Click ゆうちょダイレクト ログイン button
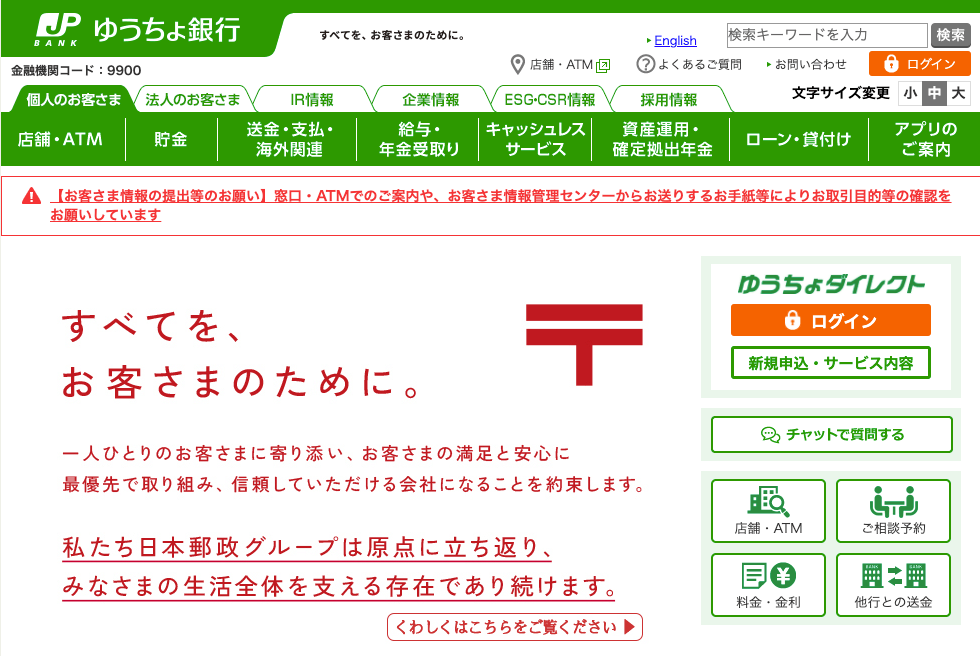 pos(831,320)
